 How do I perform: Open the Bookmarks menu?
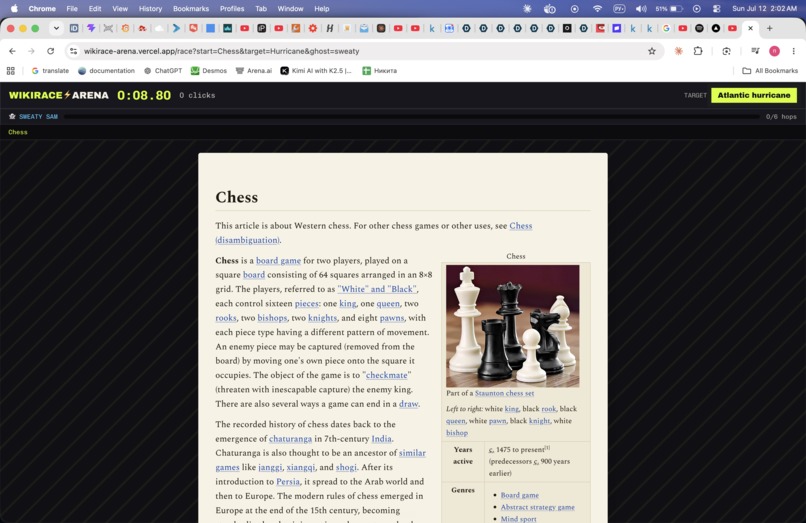coord(191,8)
